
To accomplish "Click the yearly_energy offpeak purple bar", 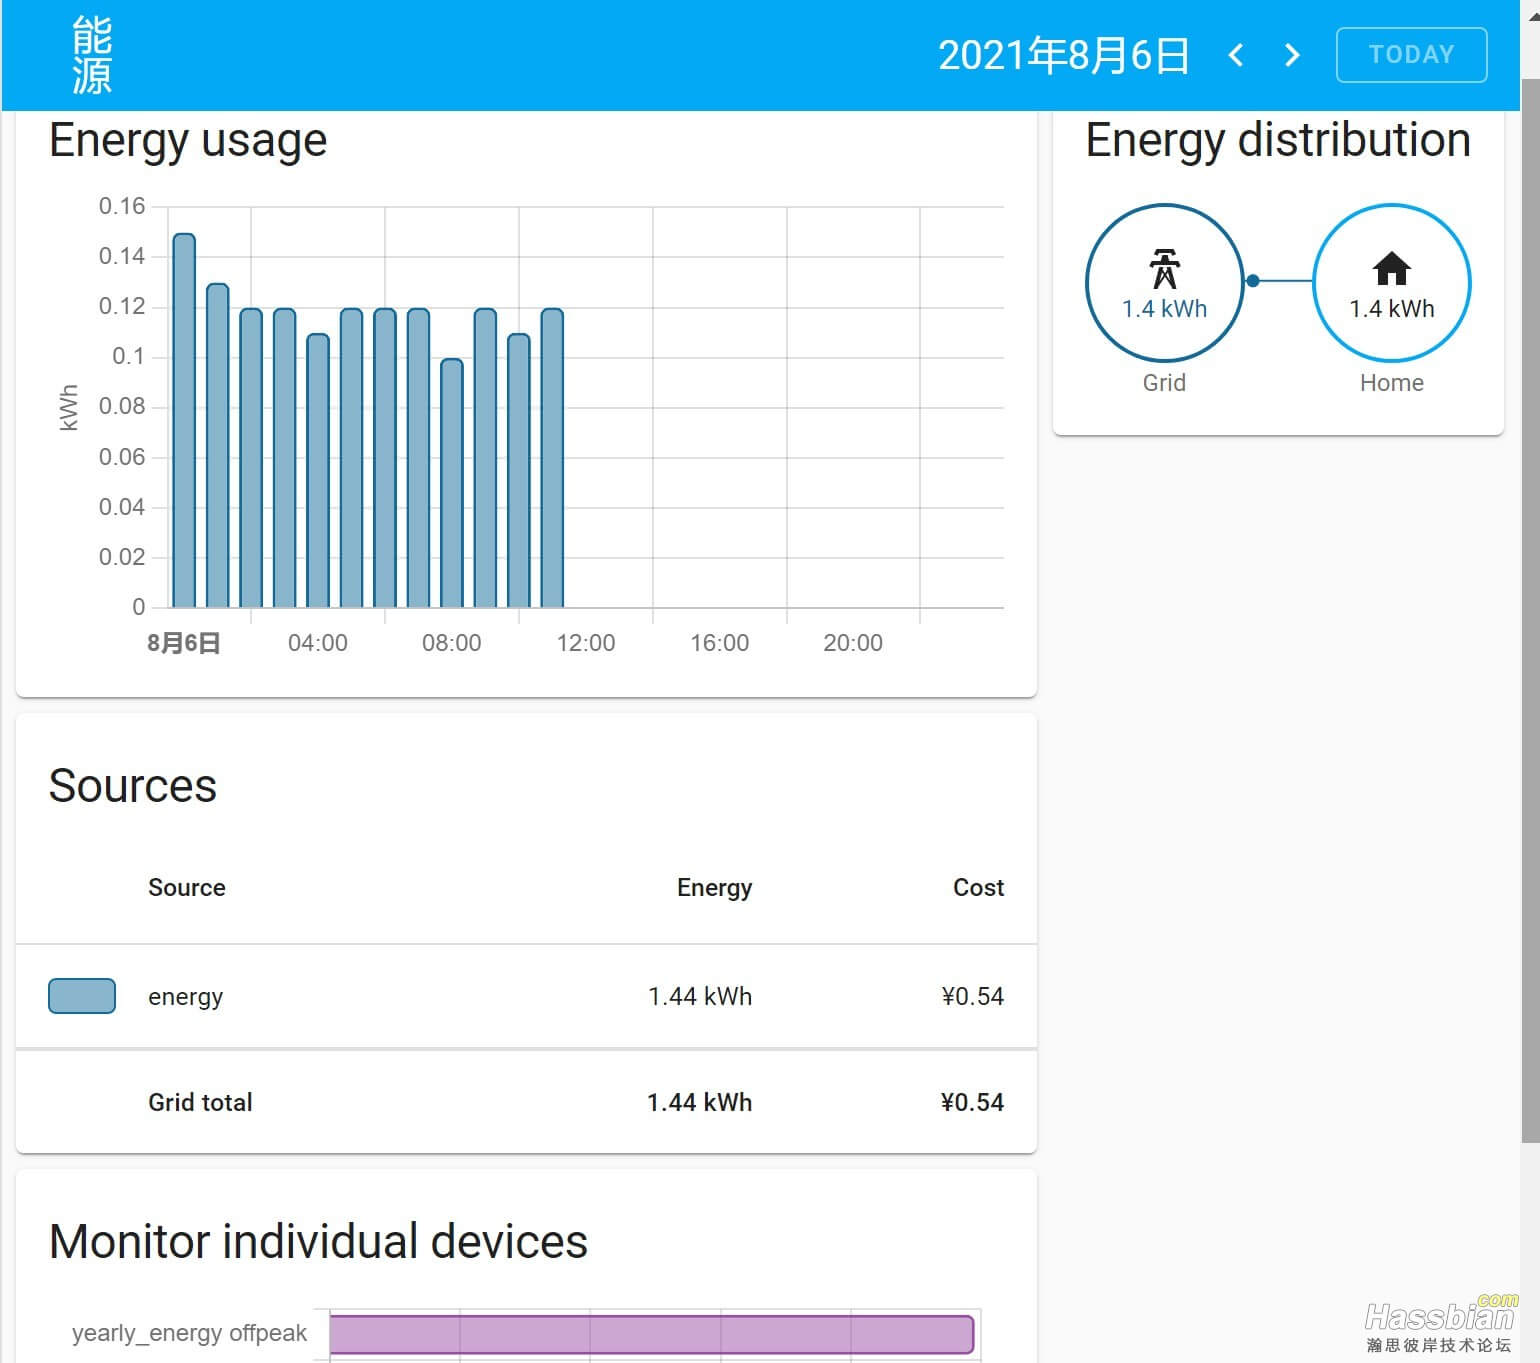I will tap(651, 1335).
